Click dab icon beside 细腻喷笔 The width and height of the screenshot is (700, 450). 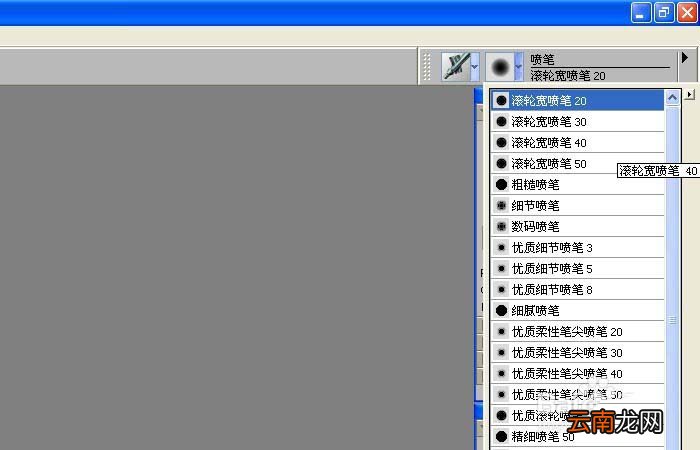point(501,310)
